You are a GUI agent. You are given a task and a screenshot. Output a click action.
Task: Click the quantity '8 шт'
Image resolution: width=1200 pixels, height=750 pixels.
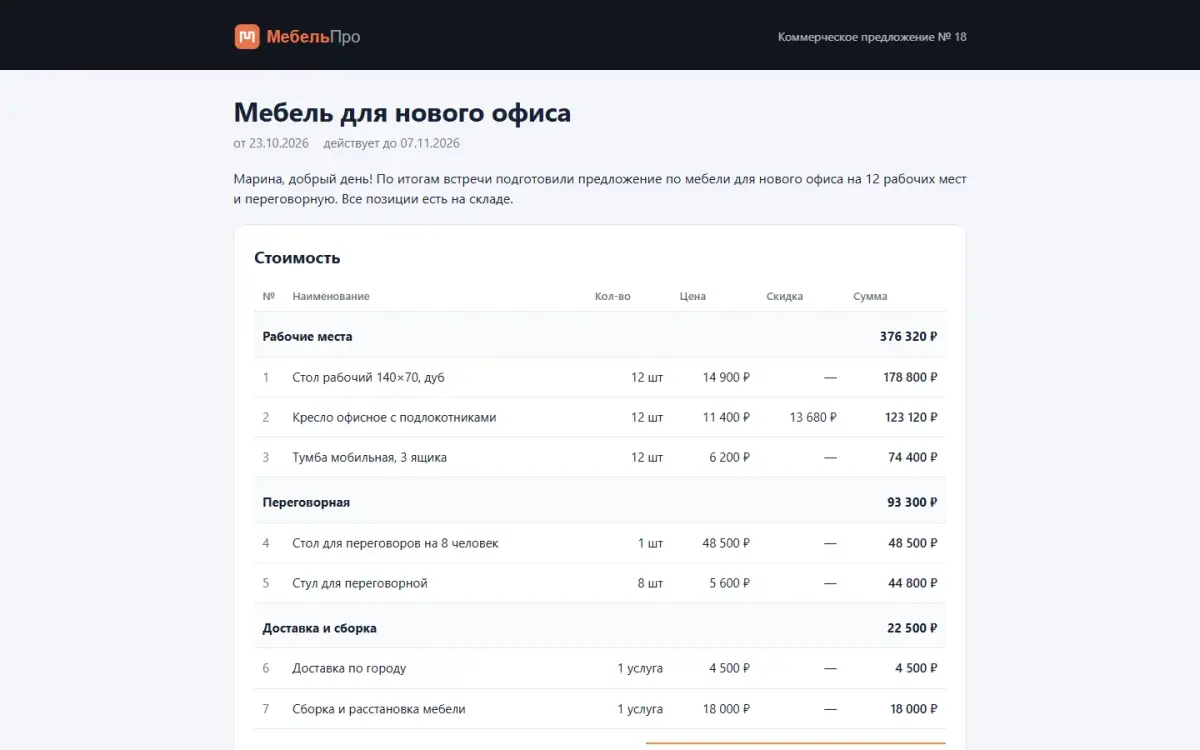pyautogui.click(x=650, y=583)
